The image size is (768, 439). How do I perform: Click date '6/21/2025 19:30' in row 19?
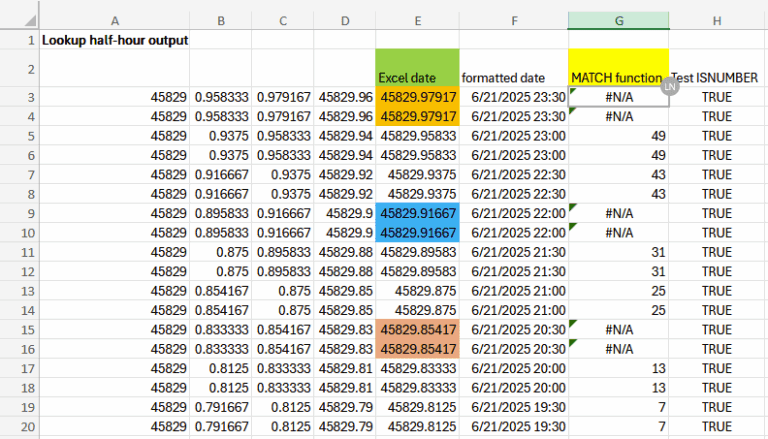click(x=514, y=407)
